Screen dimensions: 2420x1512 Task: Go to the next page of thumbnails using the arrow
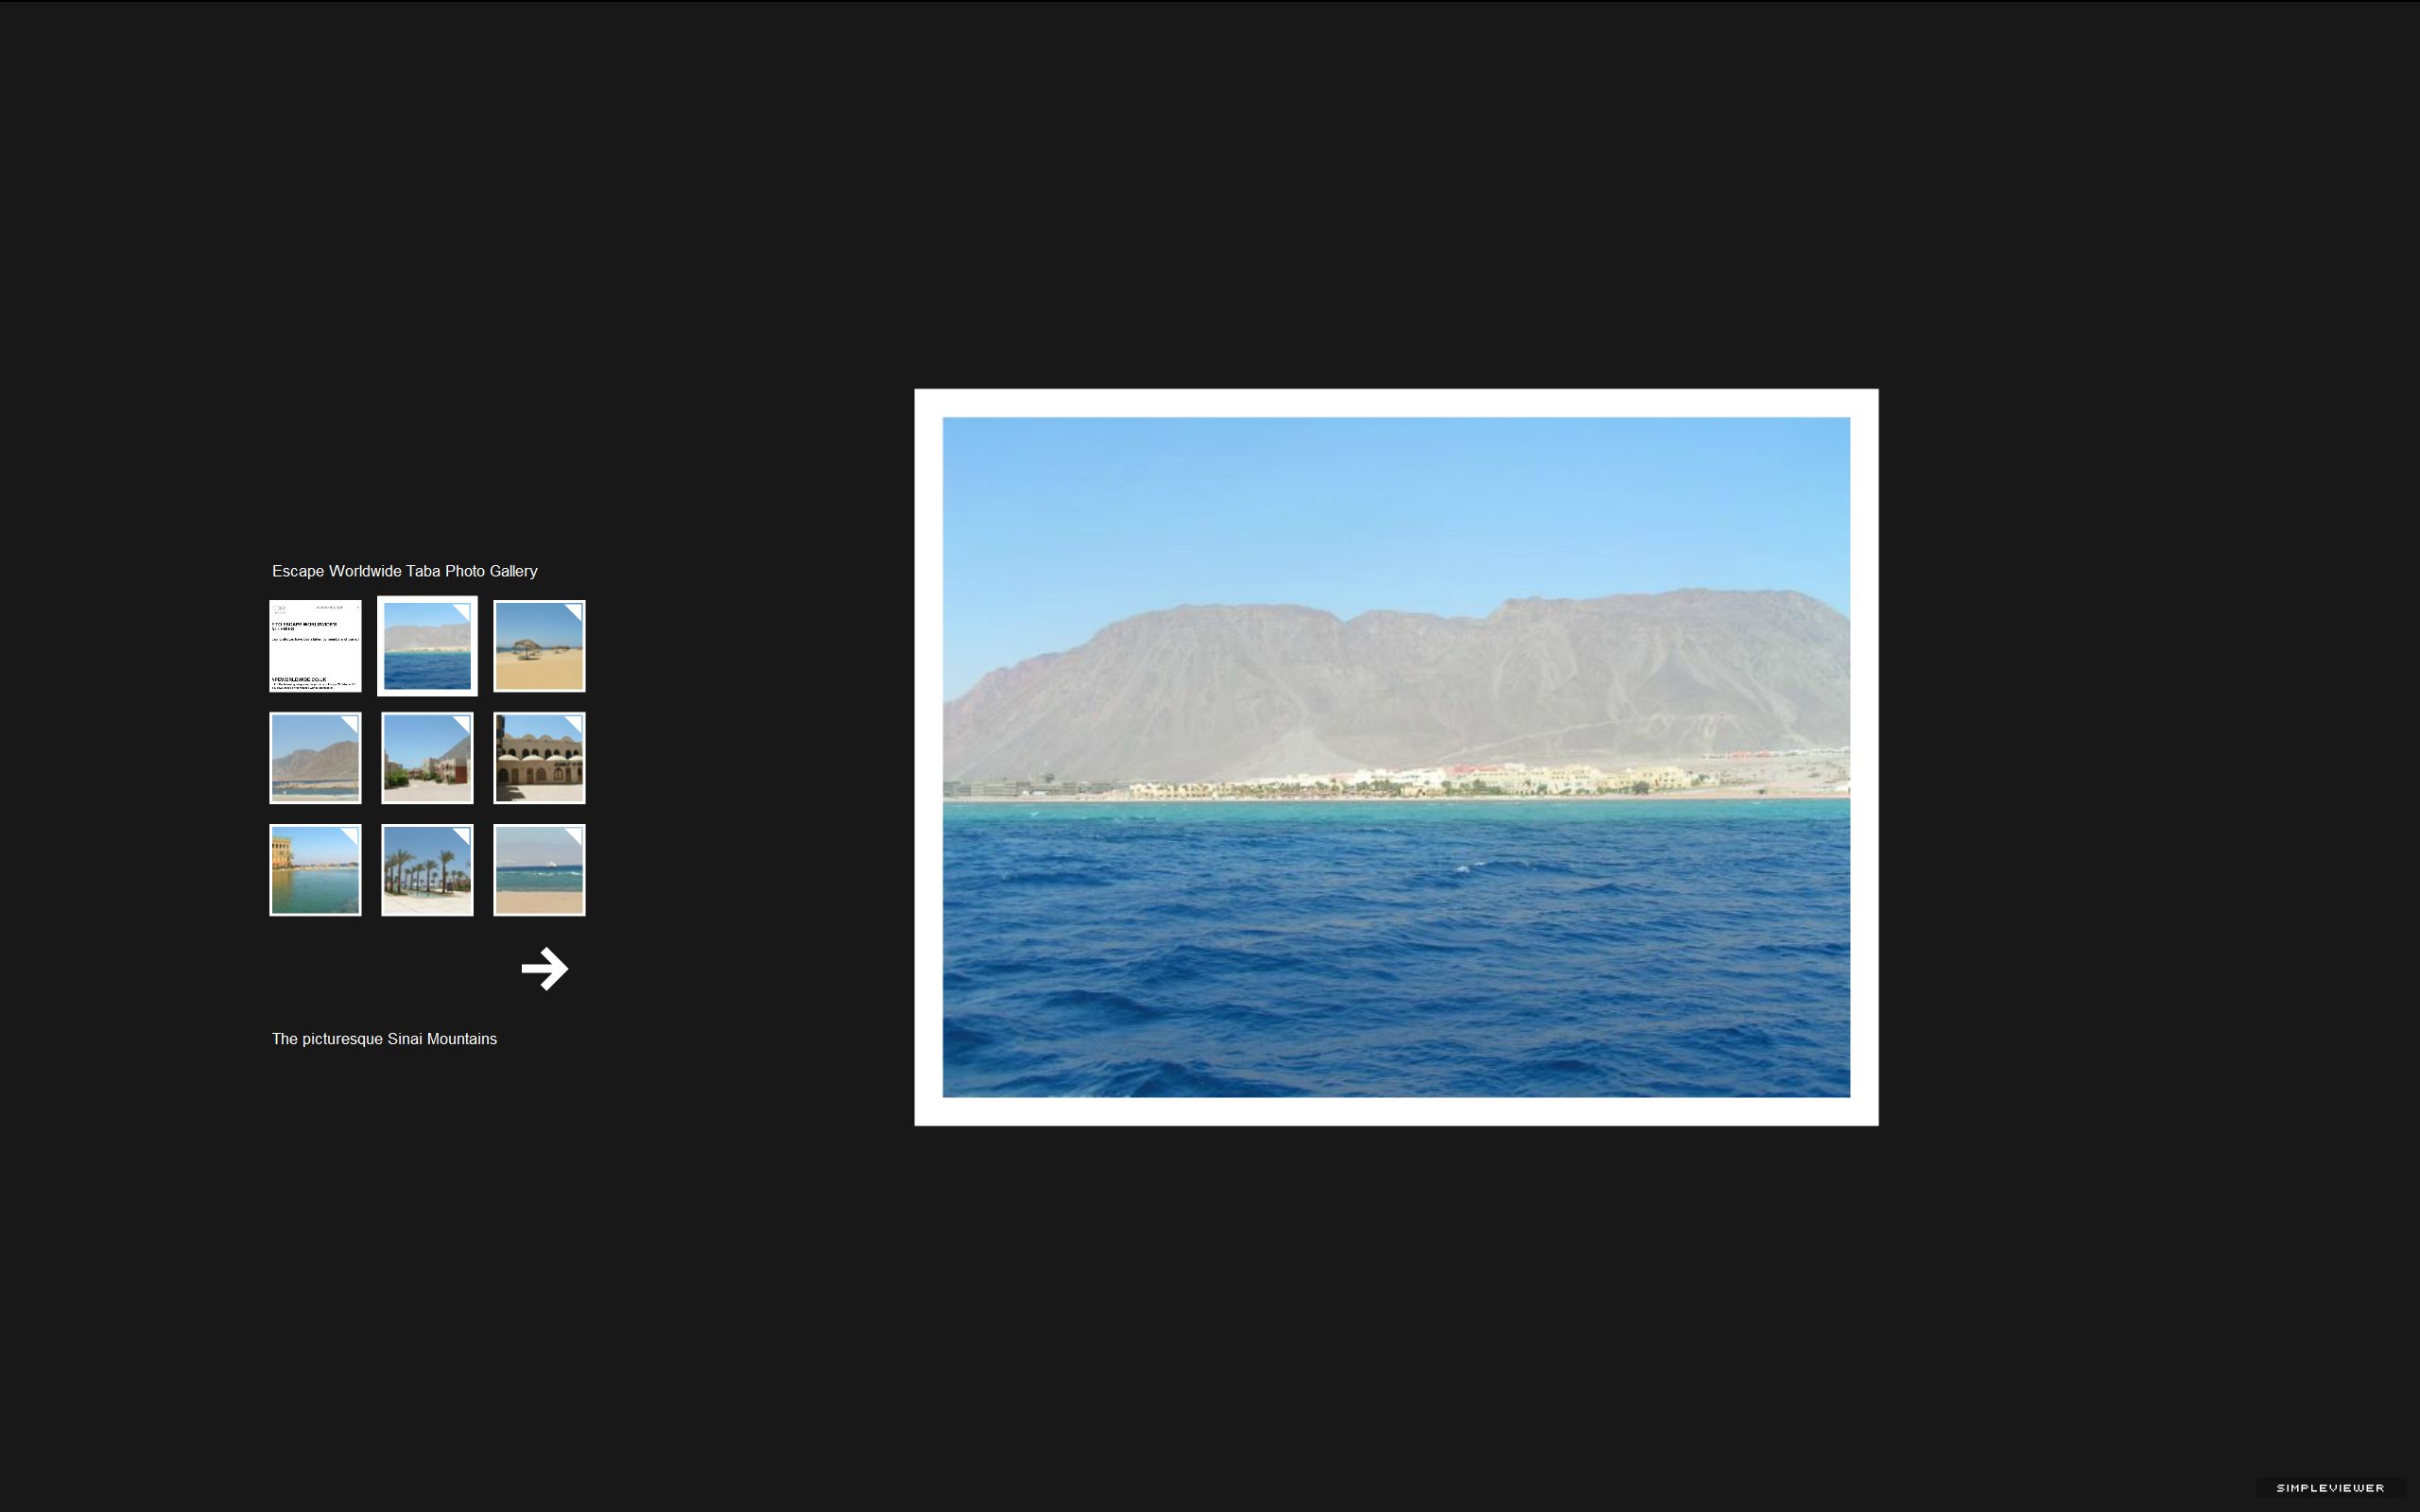point(545,968)
